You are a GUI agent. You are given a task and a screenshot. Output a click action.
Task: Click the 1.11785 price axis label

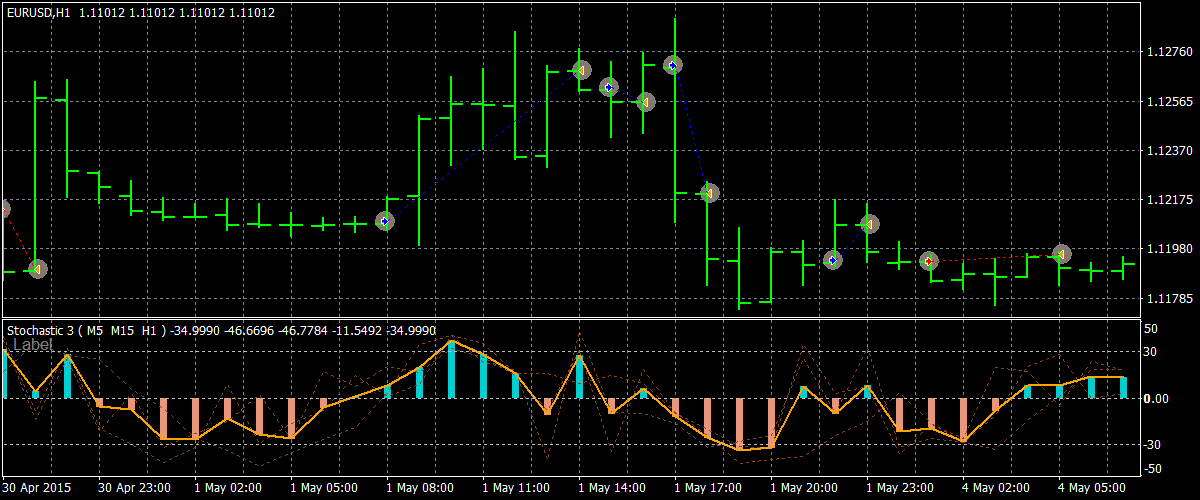pos(1168,298)
